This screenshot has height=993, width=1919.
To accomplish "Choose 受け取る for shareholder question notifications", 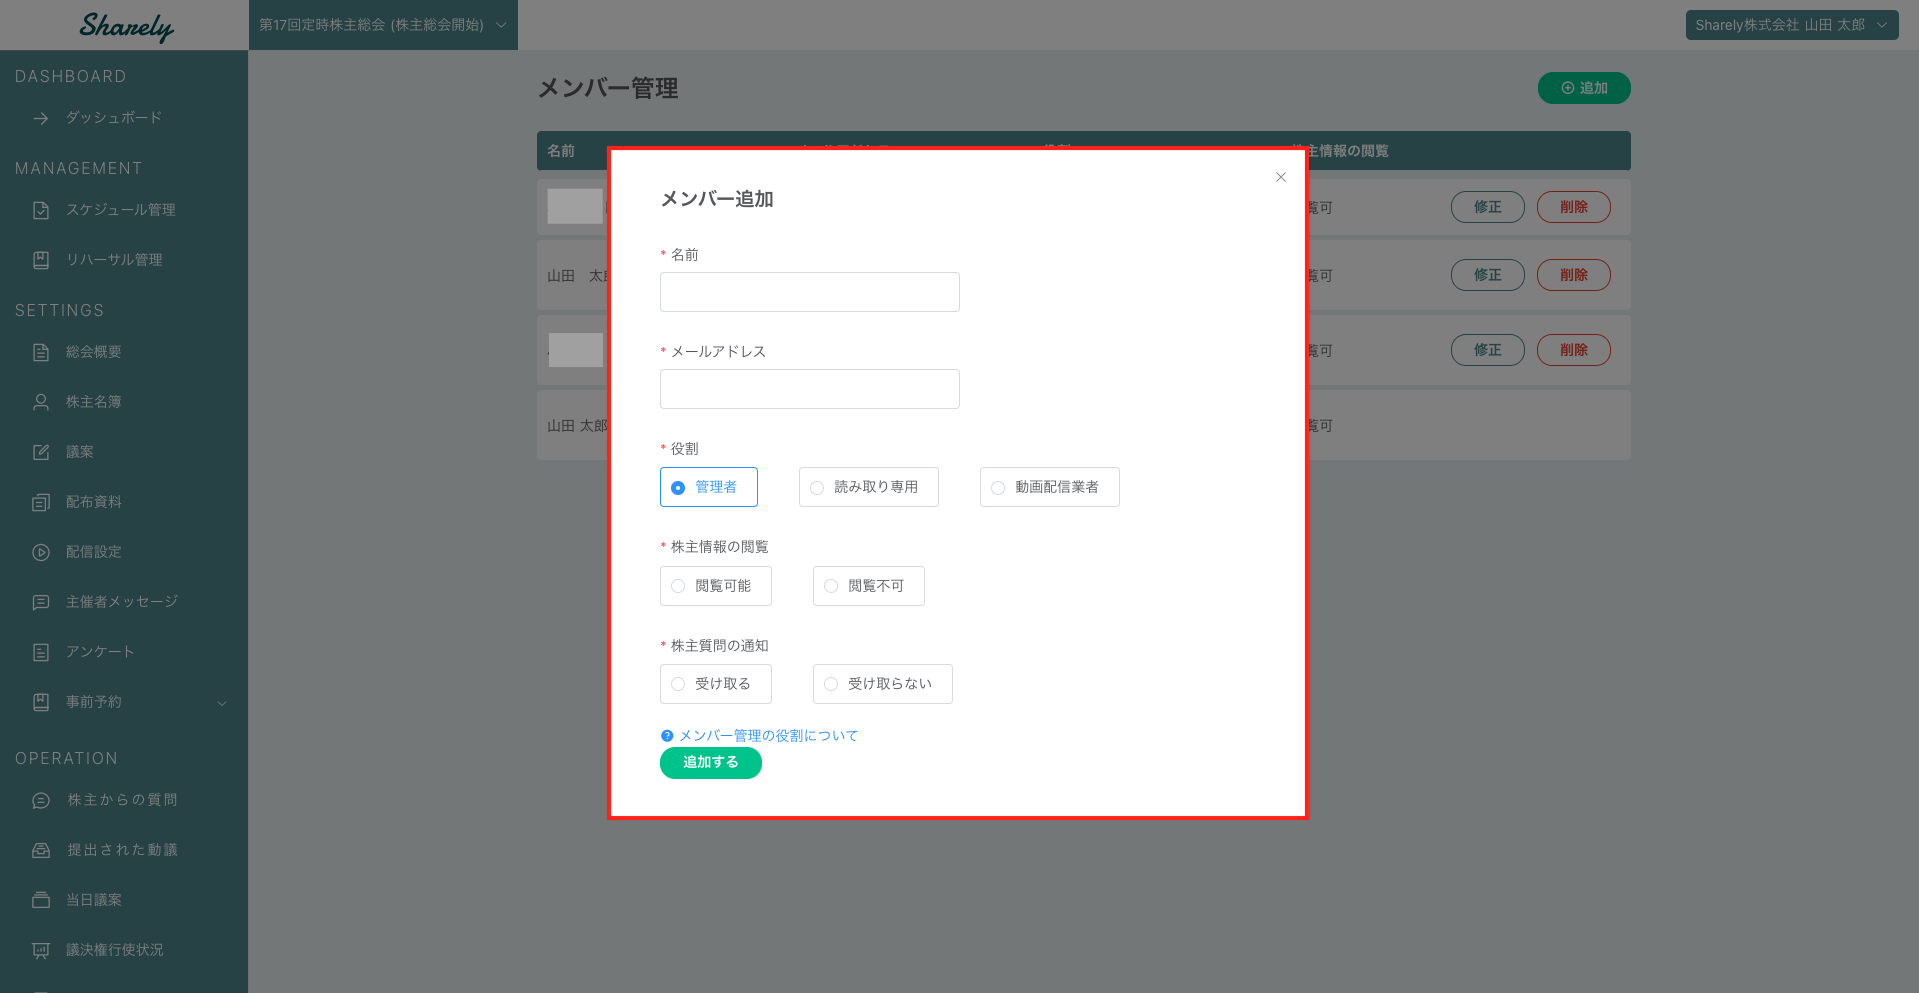I will 678,684.
